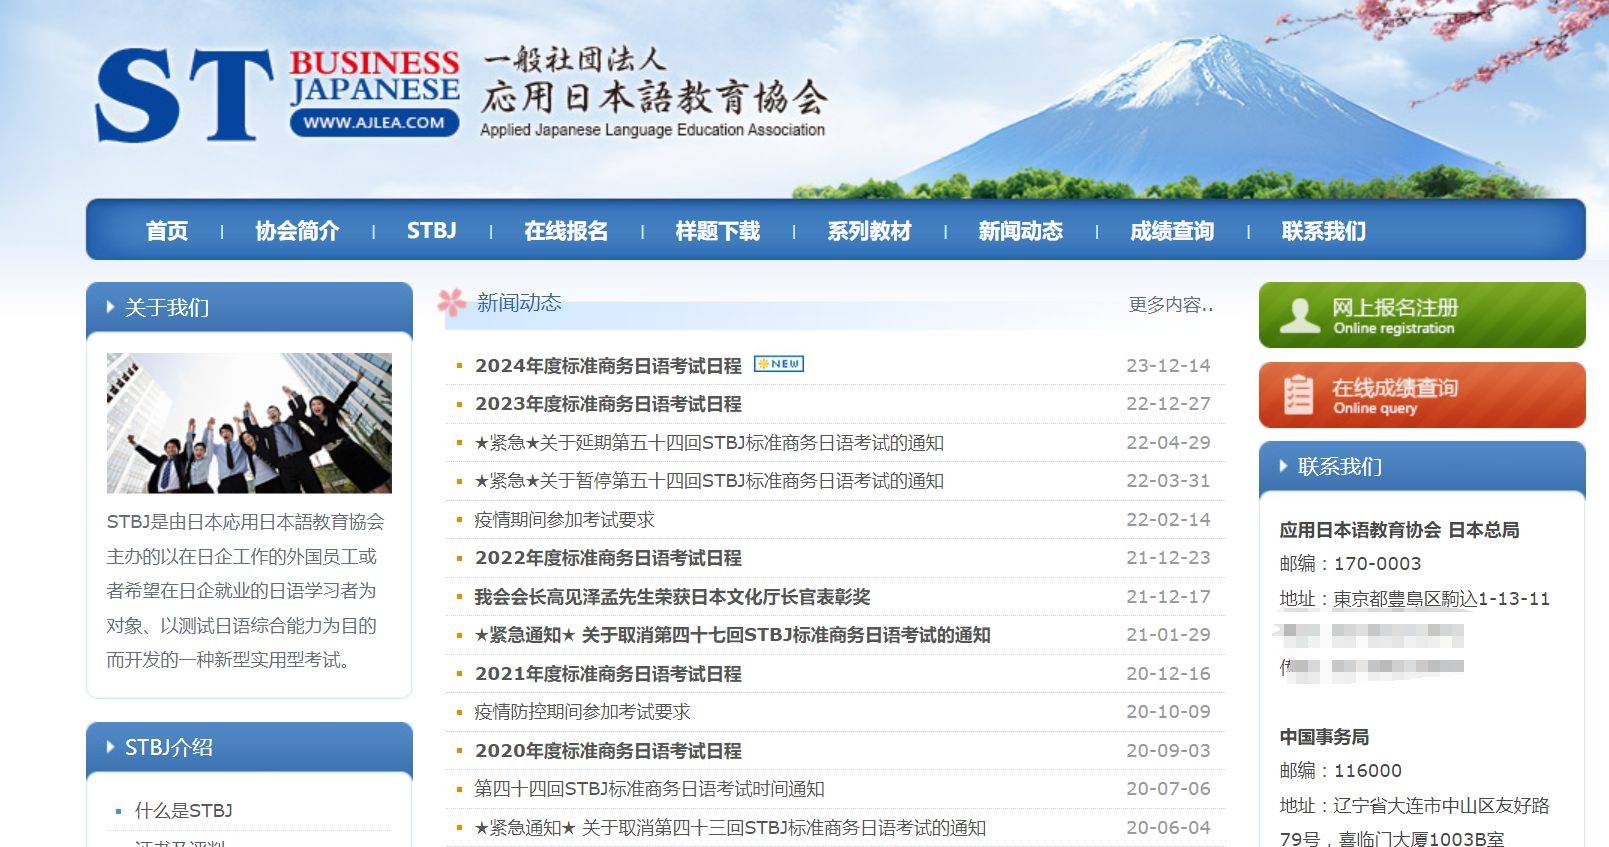1609x847 pixels.
Task: Click the cherry blossom icon by 新闻动态
Action: tap(453, 303)
